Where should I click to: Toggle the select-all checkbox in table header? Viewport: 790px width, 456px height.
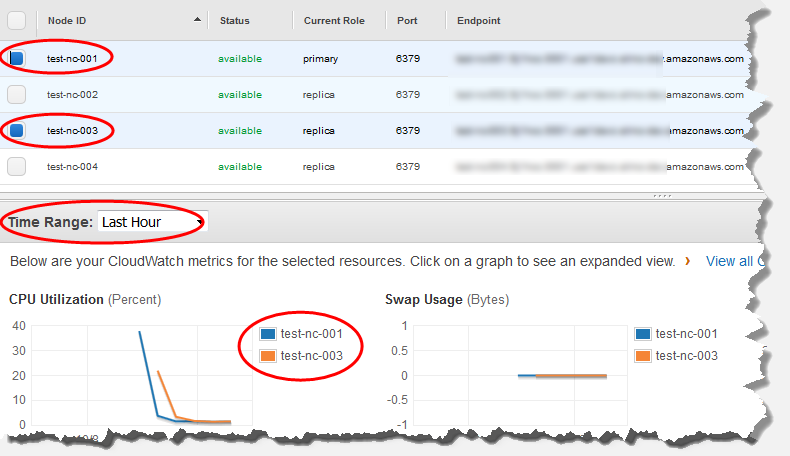17,21
